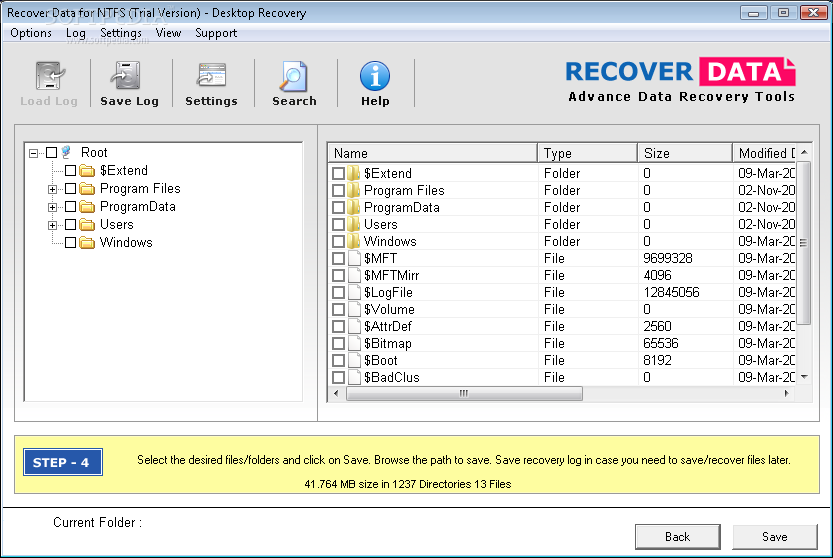Click the Load Log toolbar icon
Image resolution: width=833 pixels, height=558 pixels.
coord(49,76)
